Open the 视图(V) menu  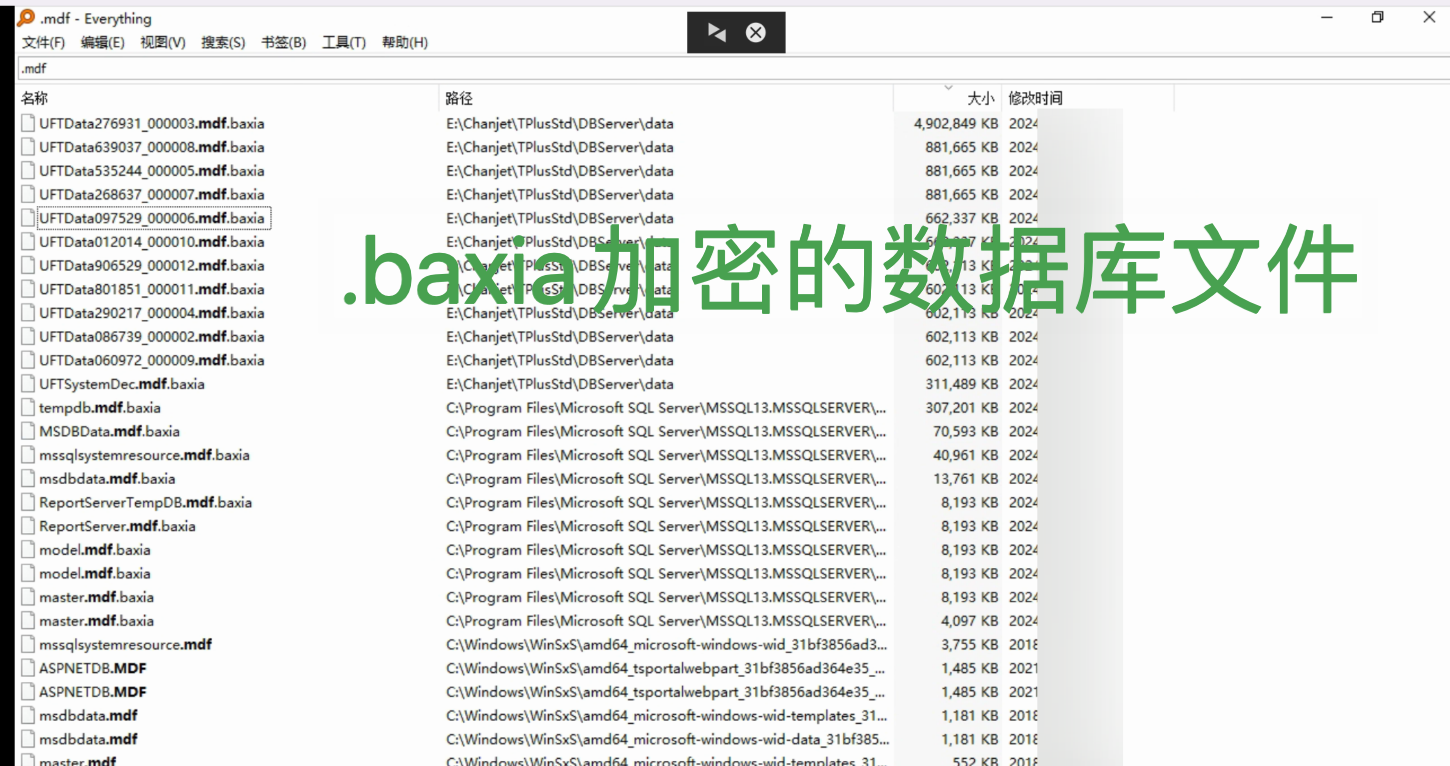163,43
